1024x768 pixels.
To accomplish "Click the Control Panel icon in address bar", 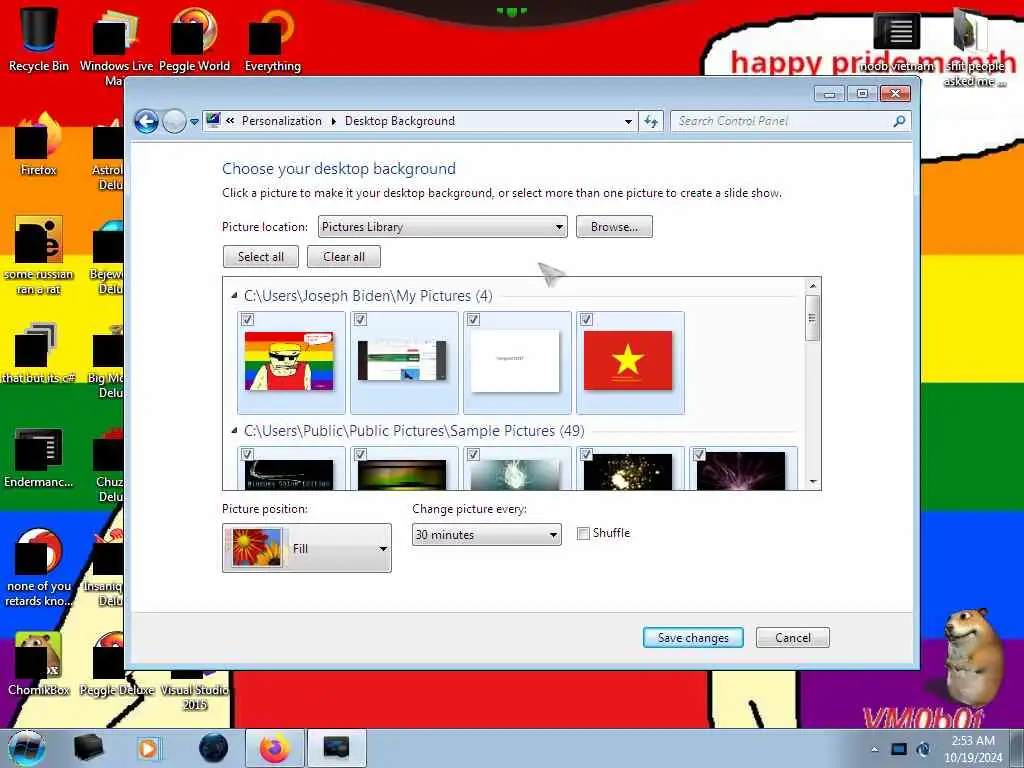I will [213, 120].
